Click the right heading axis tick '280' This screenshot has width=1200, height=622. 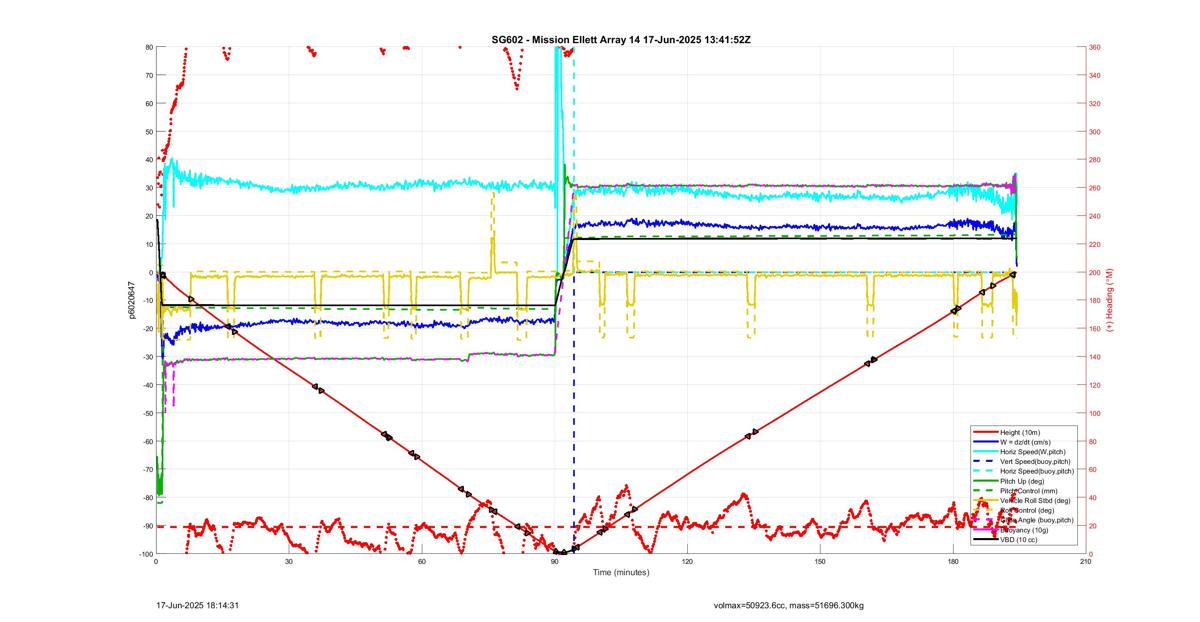tap(1095, 160)
